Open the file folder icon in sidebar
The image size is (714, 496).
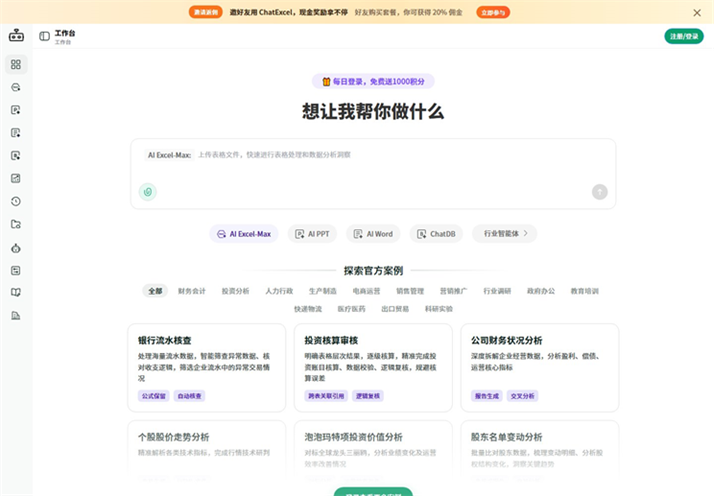pyautogui.click(x=16, y=224)
